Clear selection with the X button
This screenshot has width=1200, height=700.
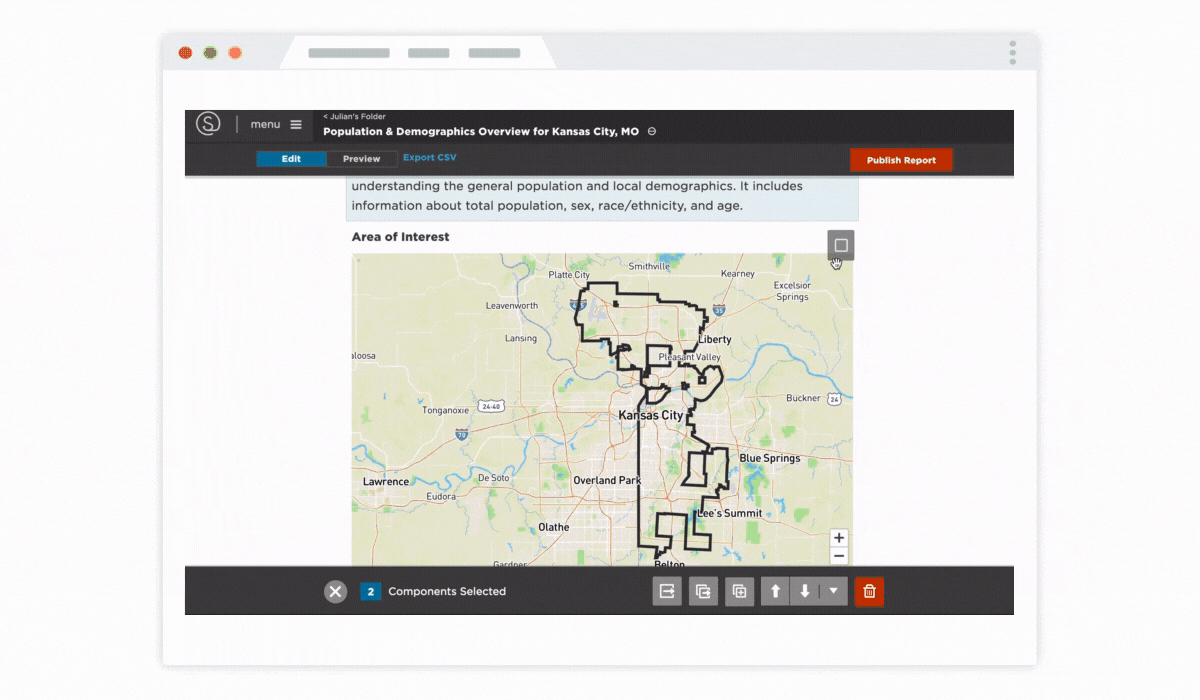(336, 591)
